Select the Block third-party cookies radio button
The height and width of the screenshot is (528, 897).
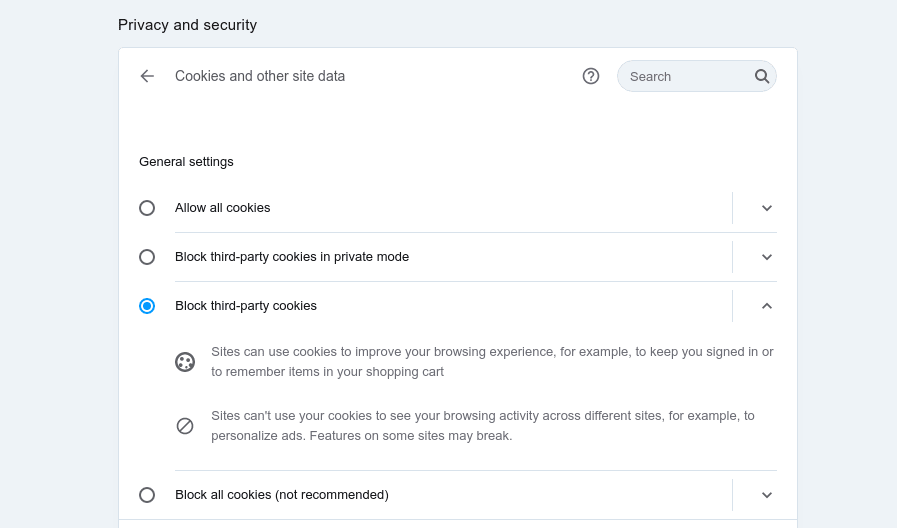[x=147, y=306]
